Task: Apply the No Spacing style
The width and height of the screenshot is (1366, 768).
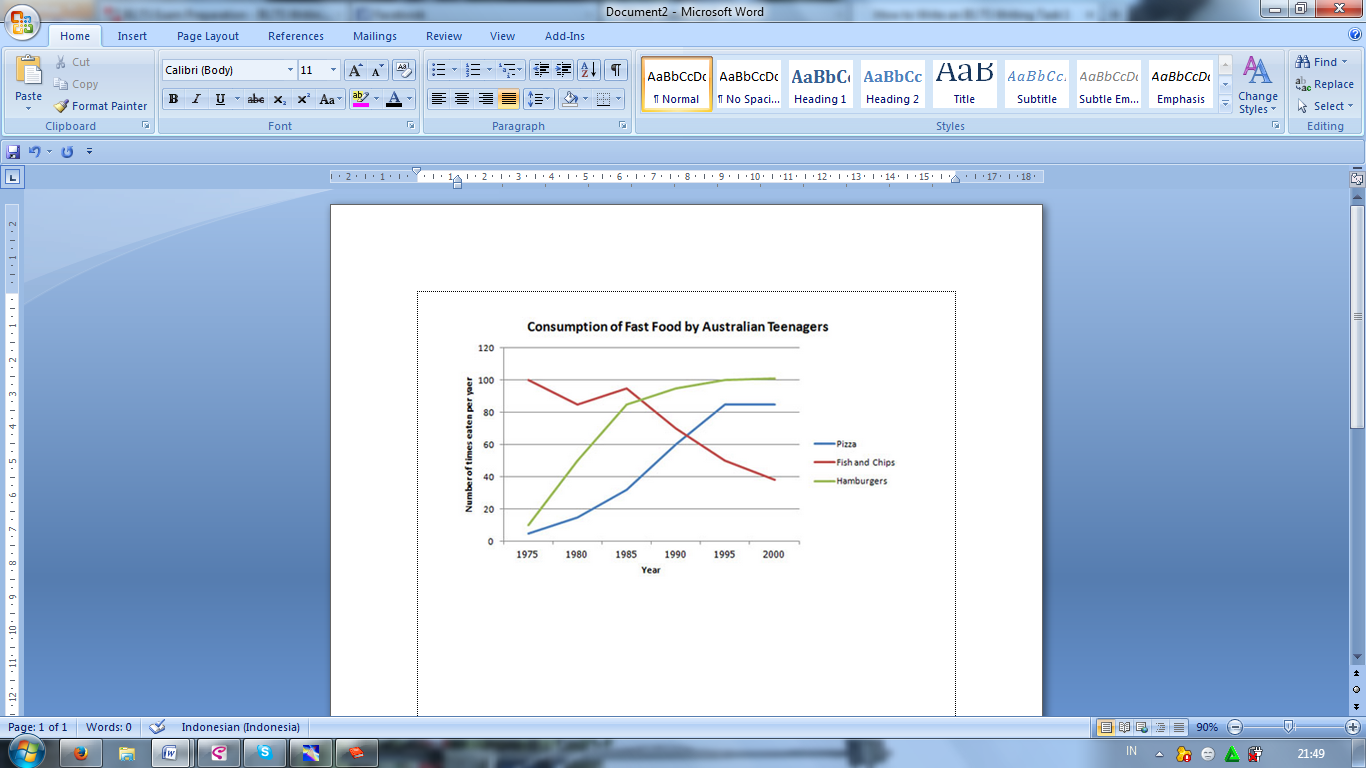Action: [x=748, y=84]
